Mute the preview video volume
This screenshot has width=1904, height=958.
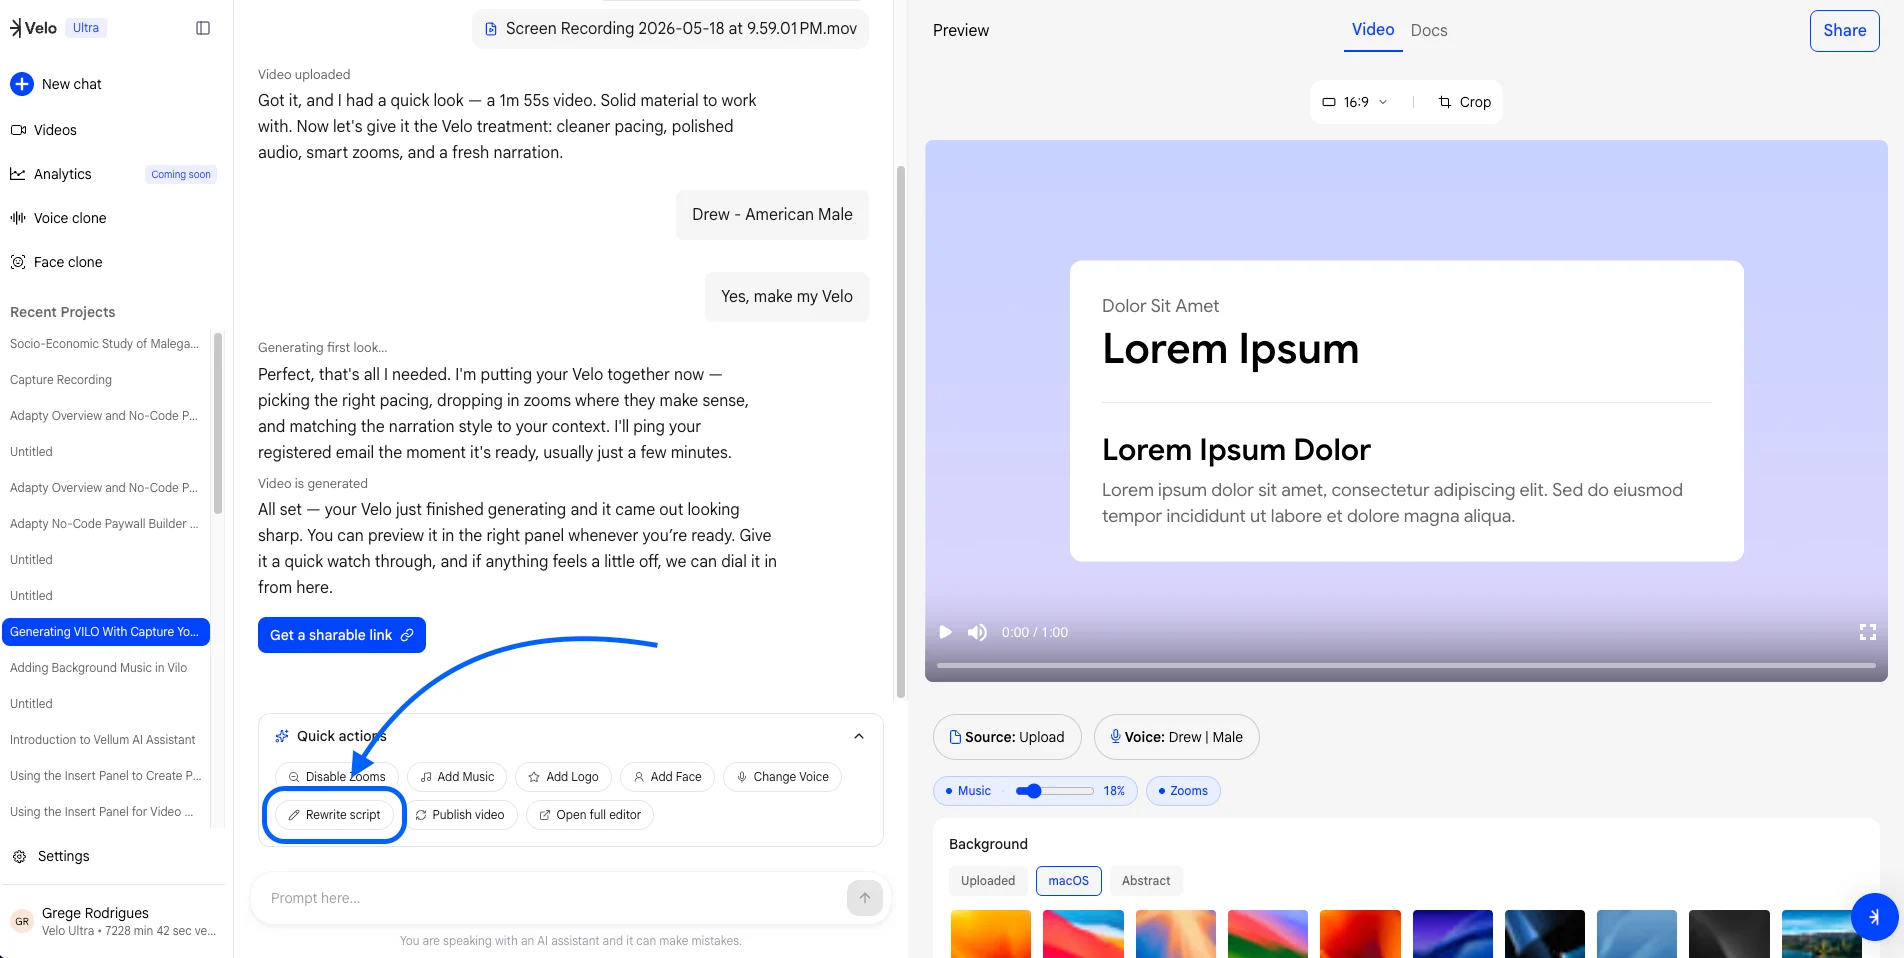(977, 632)
